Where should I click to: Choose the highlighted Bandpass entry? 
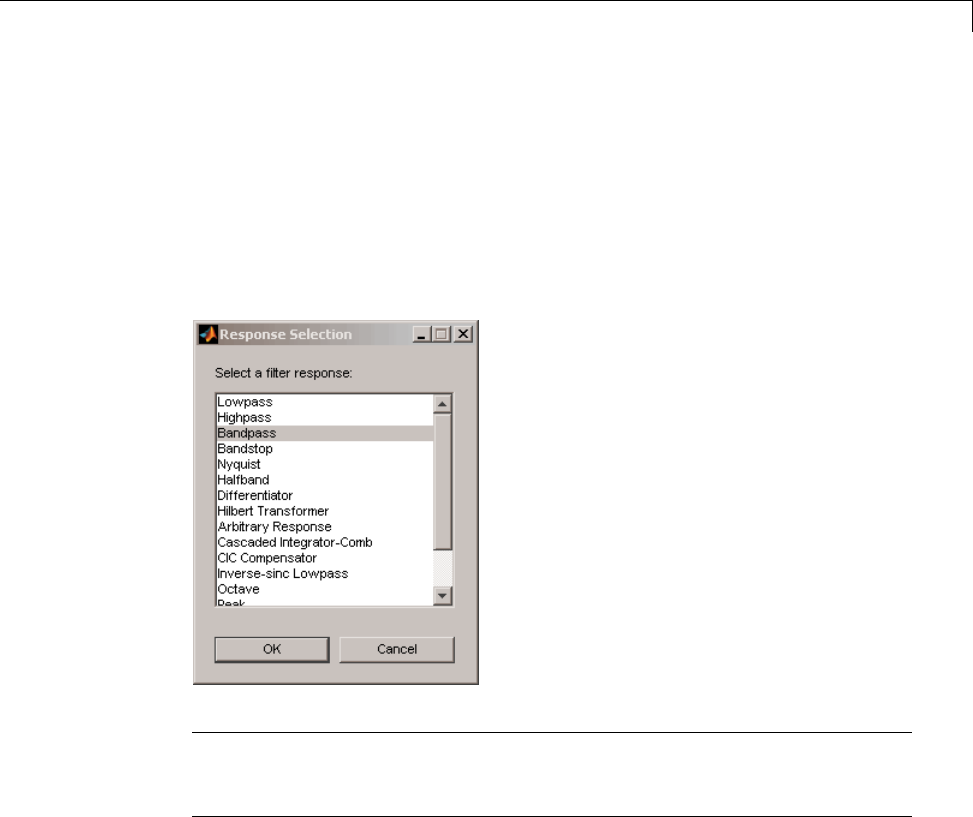click(x=325, y=433)
